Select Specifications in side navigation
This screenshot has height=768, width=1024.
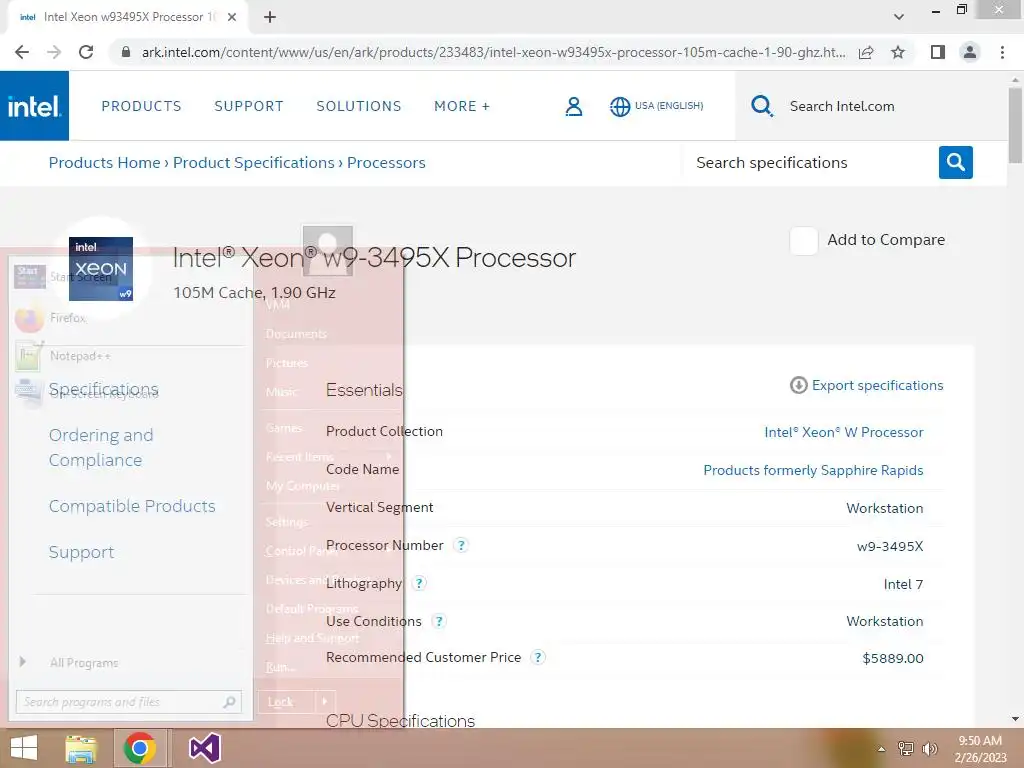103,389
